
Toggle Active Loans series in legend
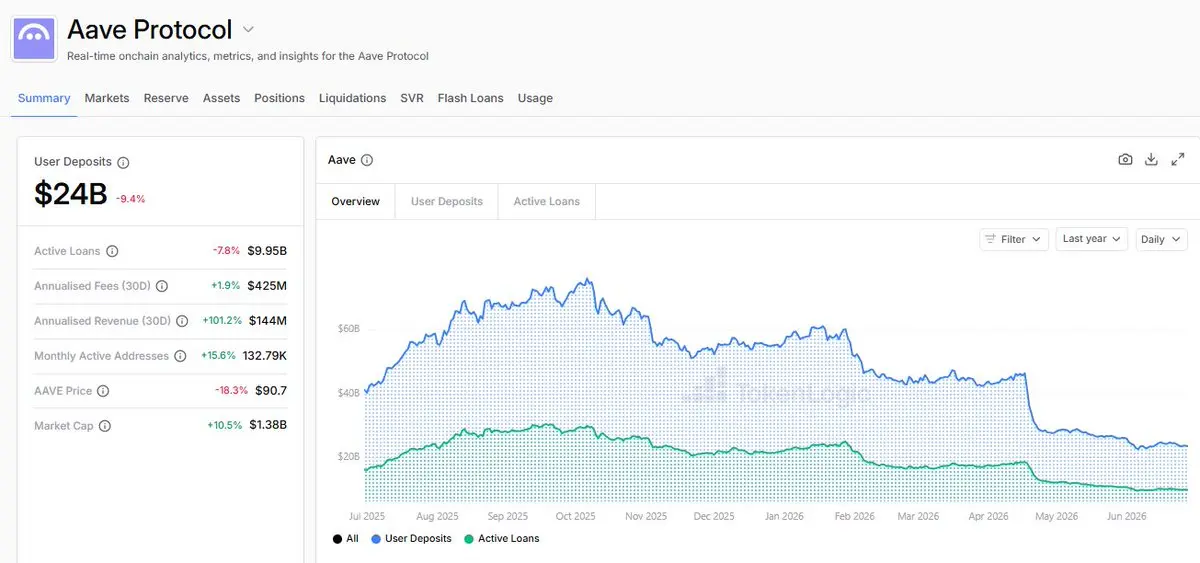[501, 539]
